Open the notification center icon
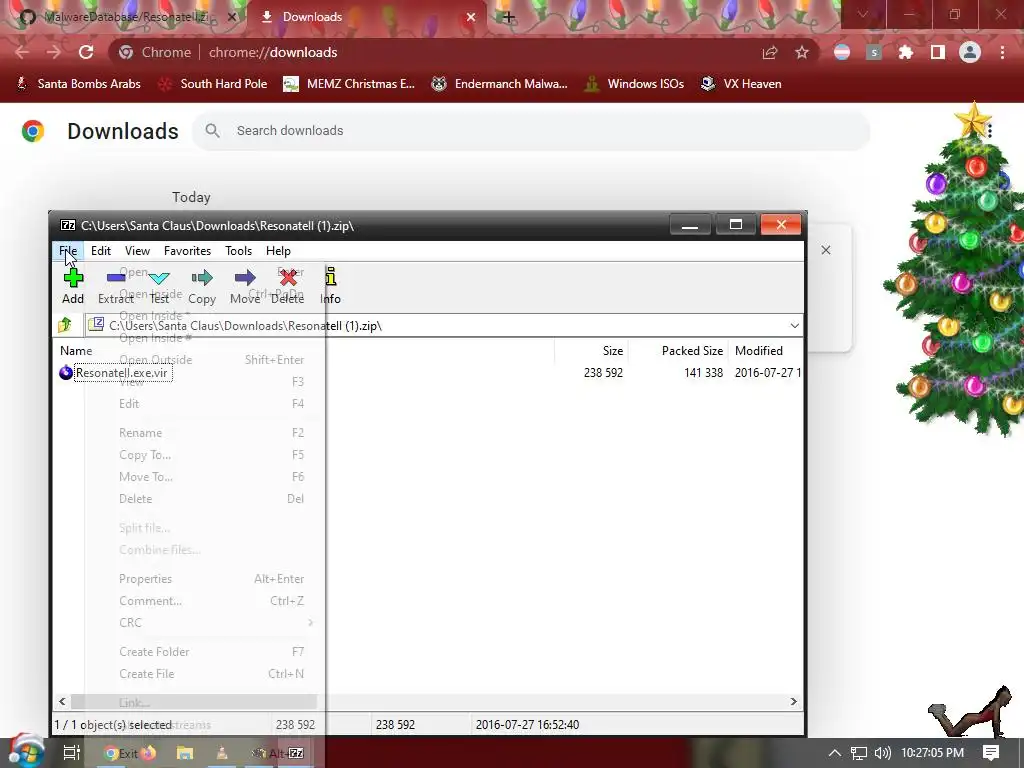Screen dimensions: 1024x768 [991, 753]
